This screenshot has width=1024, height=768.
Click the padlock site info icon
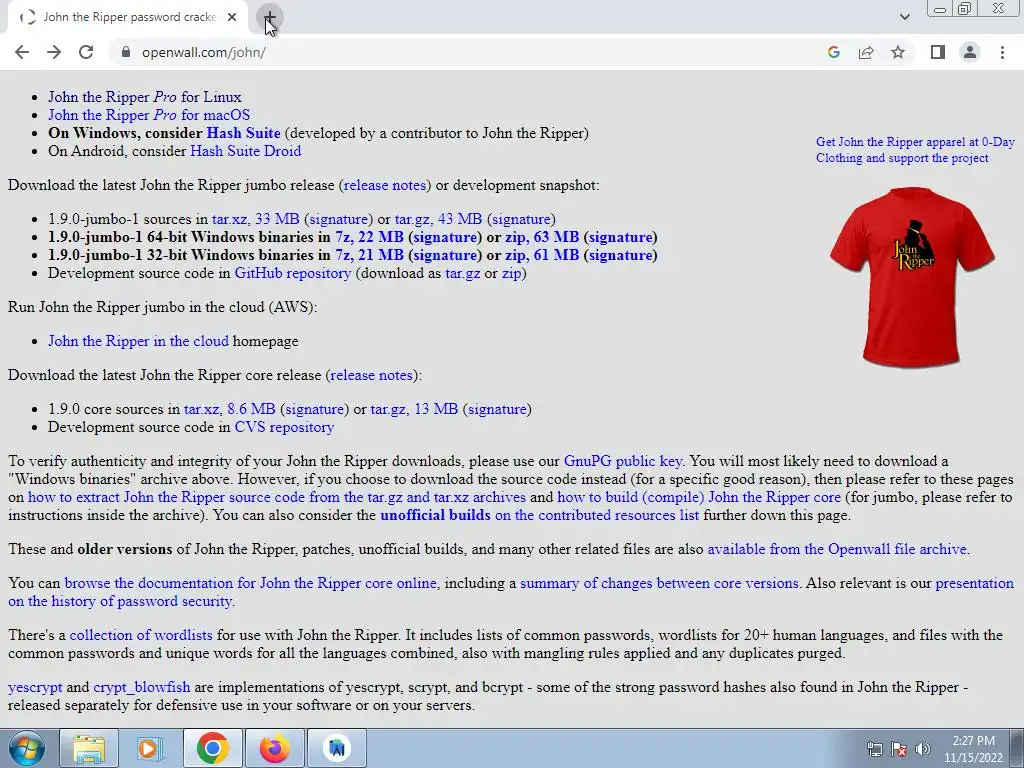pos(126,52)
